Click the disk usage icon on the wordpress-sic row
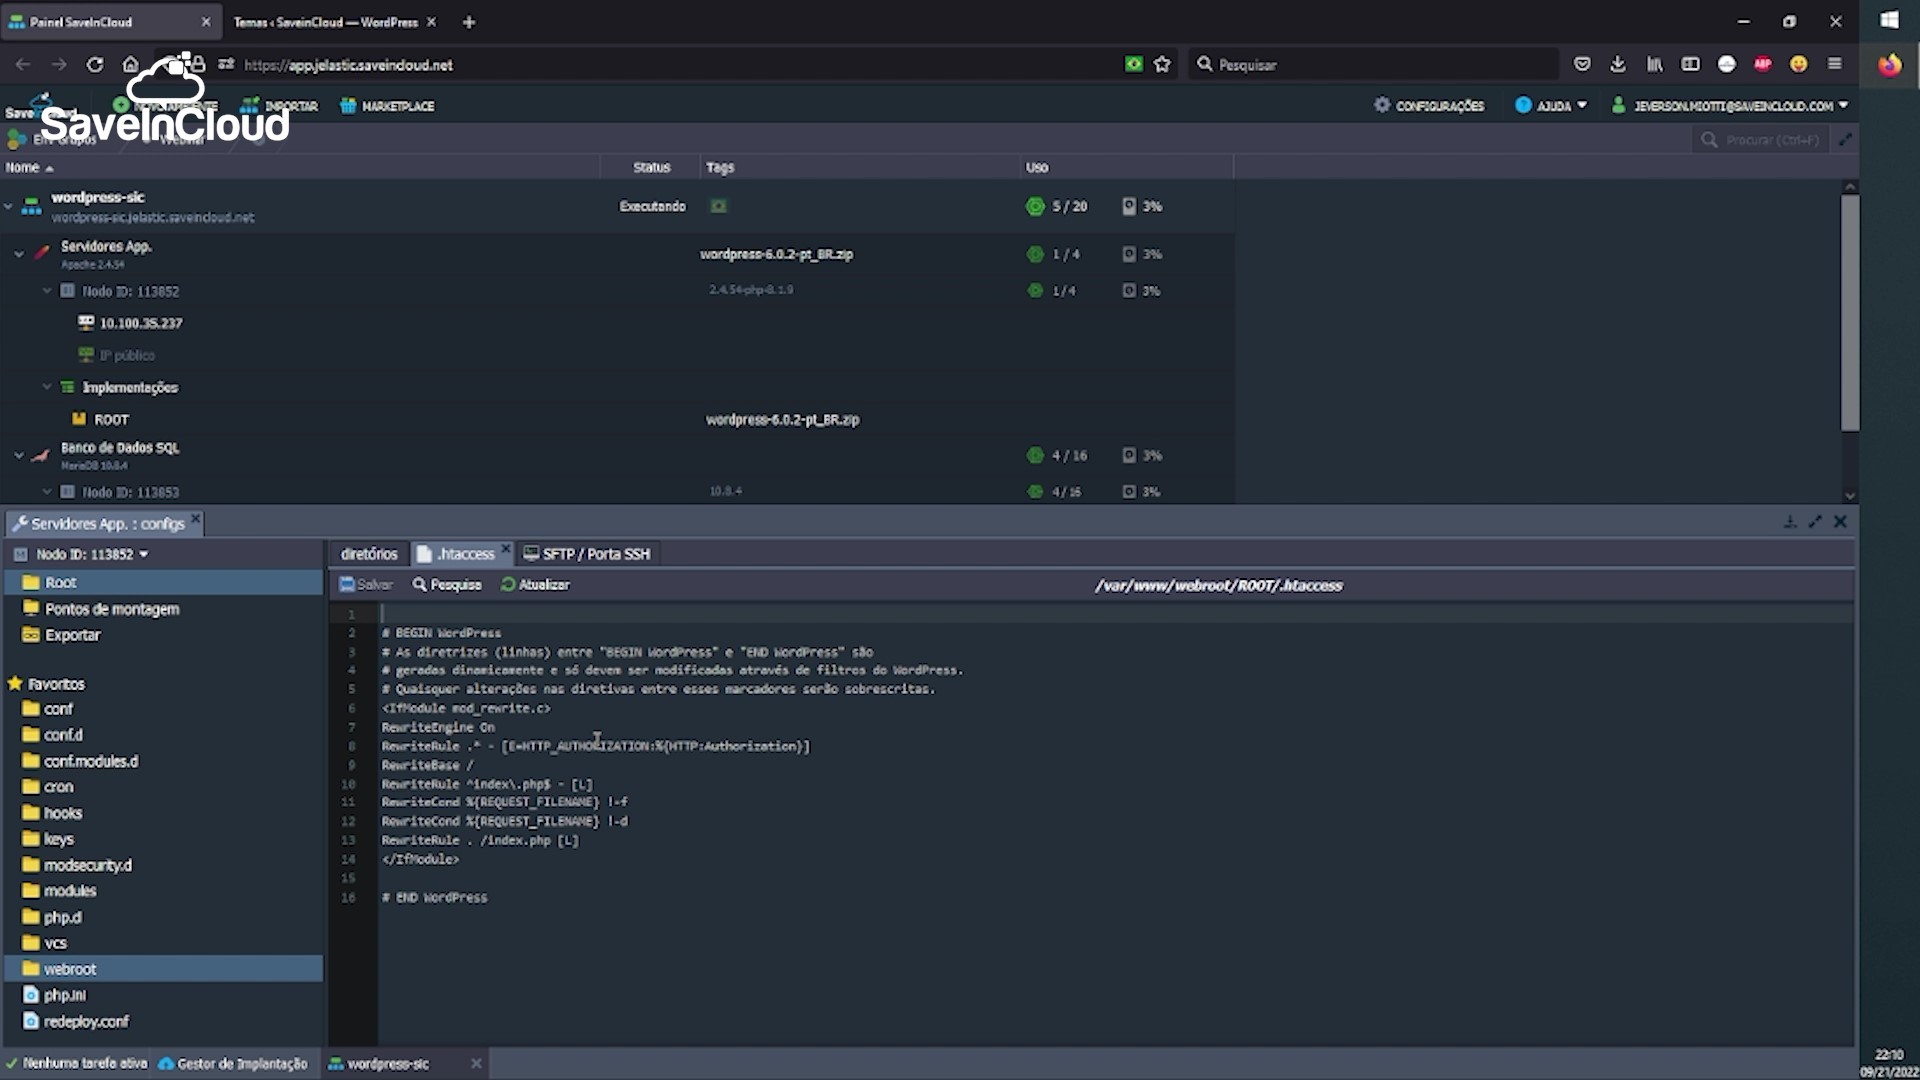This screenshot has height=1080, width=1920. pyautogui.click(x=1129, y=206)
